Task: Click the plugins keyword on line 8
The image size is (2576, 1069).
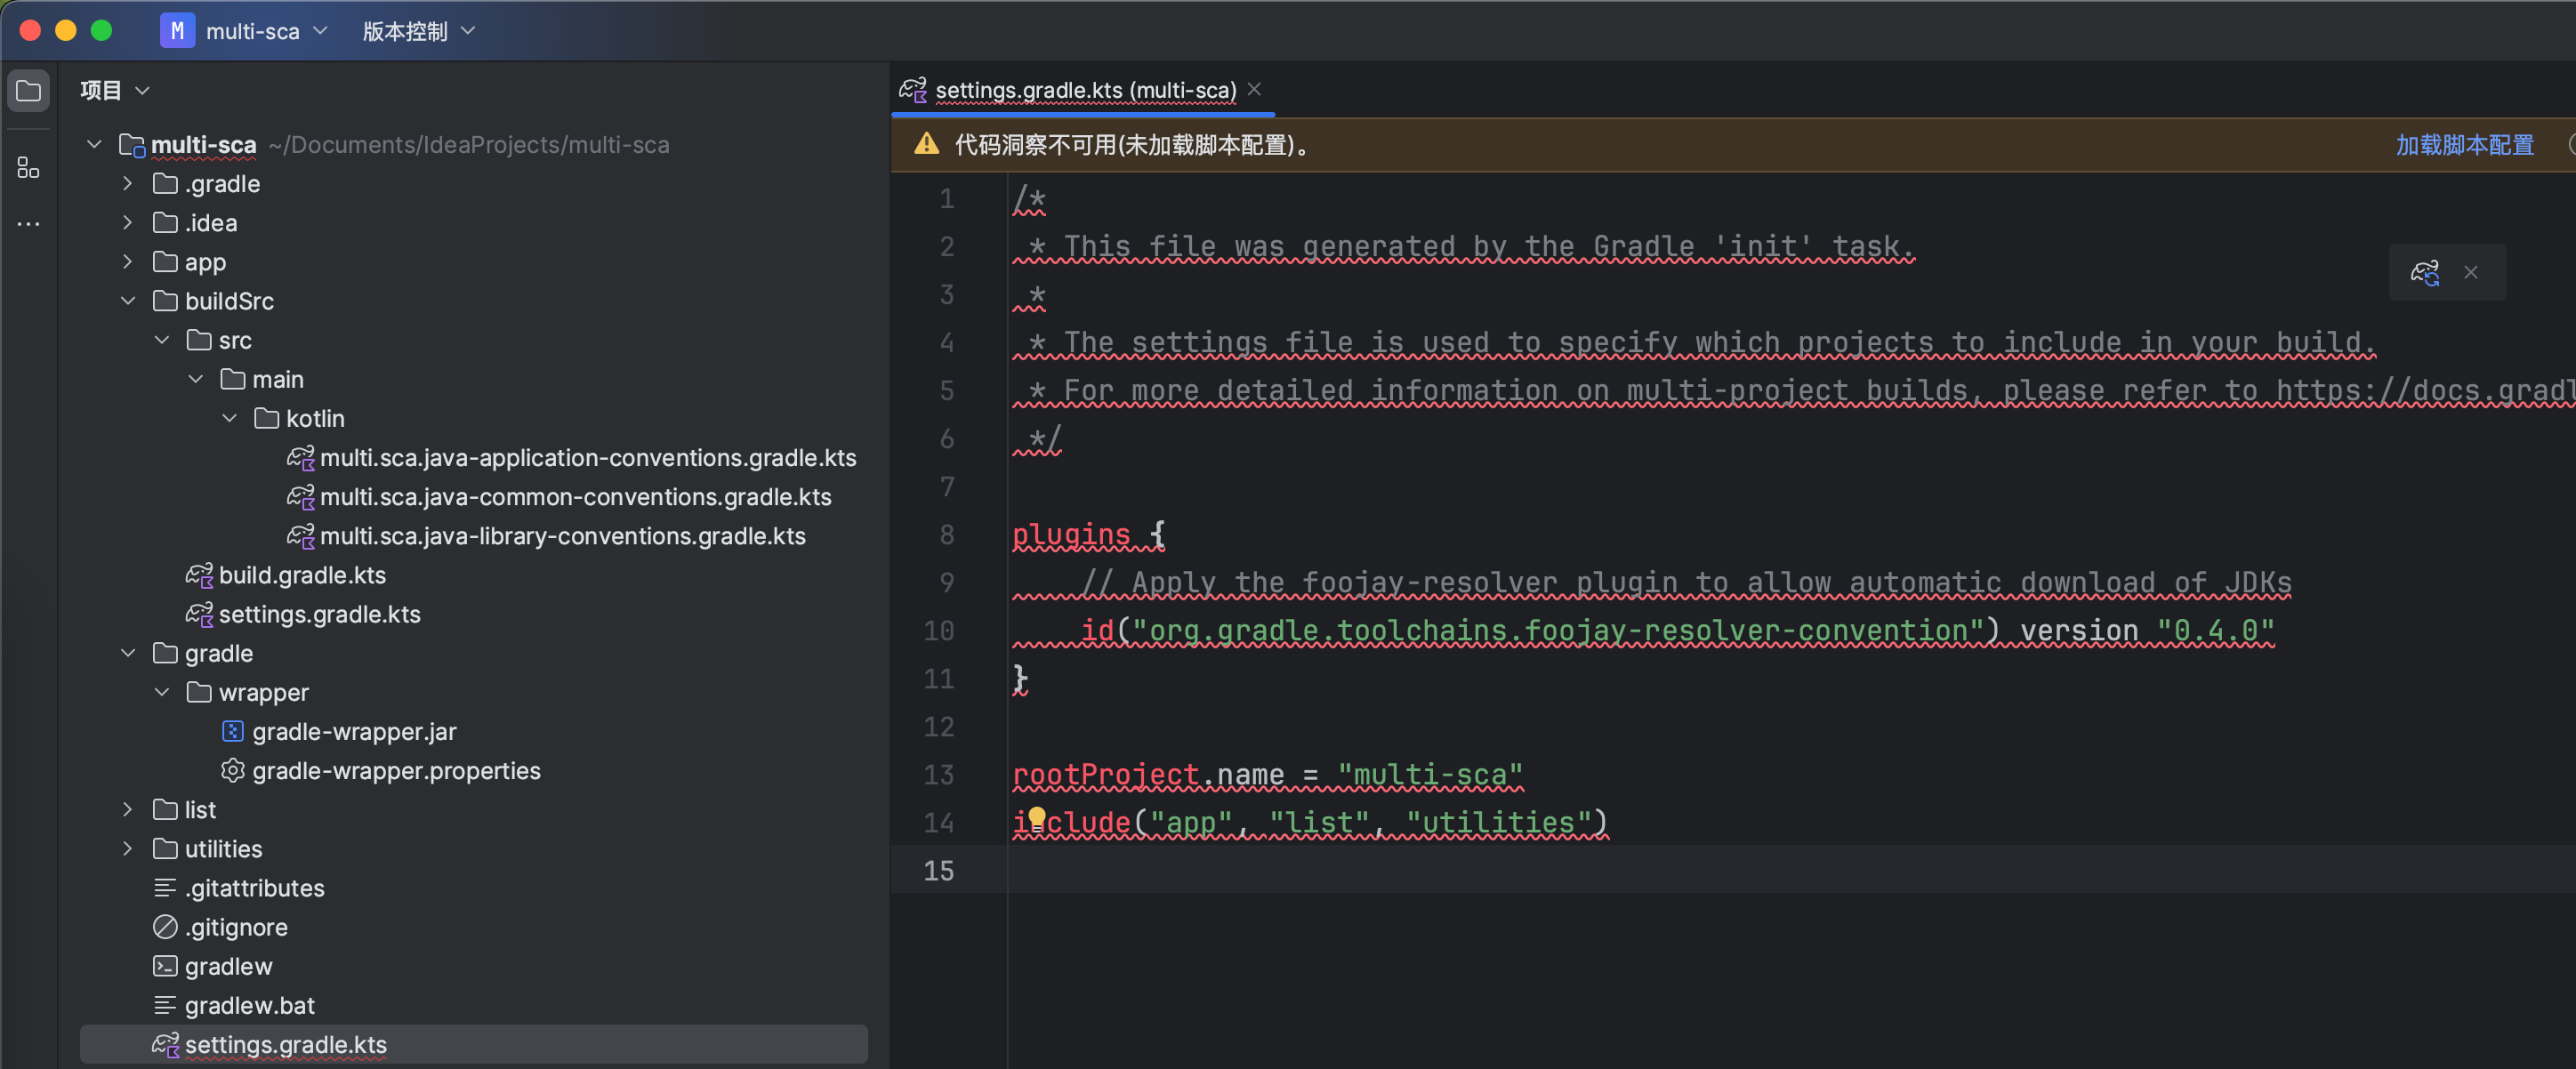Action: pos(1071,535)
